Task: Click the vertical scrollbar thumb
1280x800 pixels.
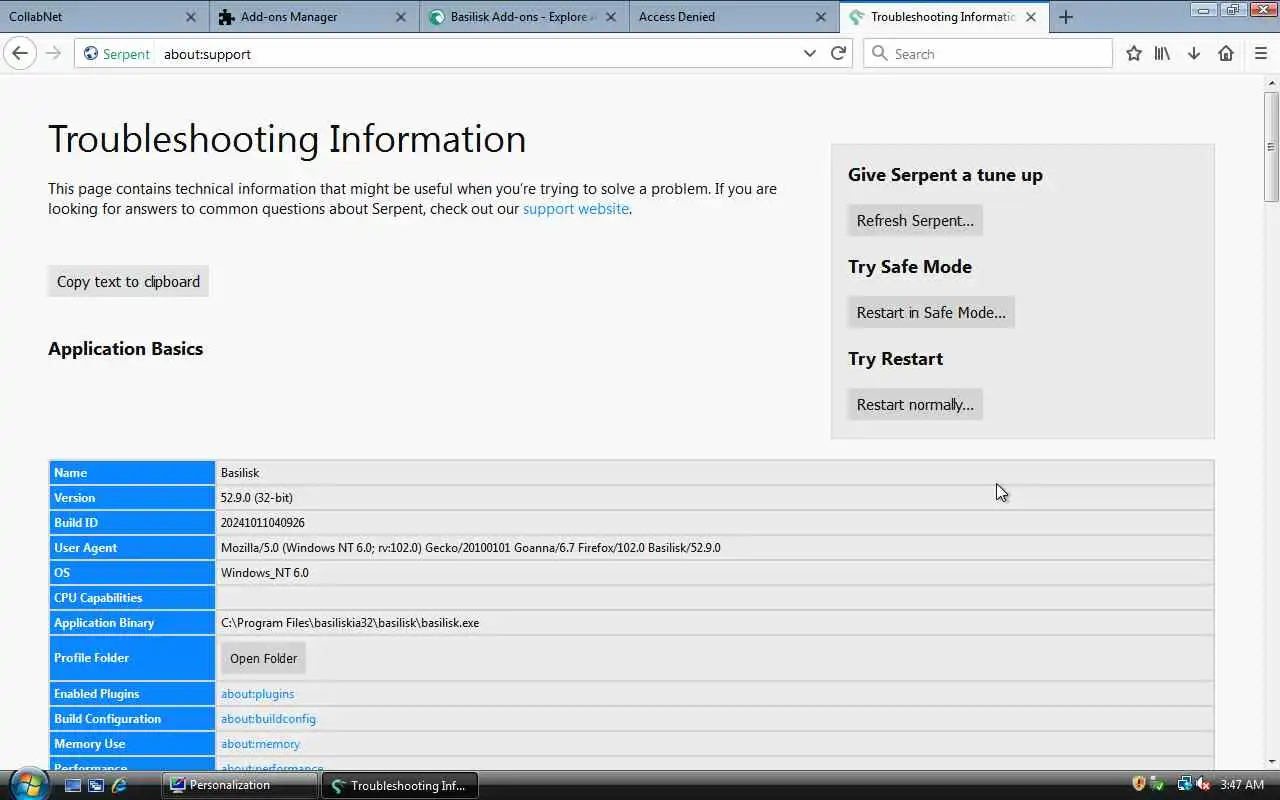Action: pyautogui.click(x=1271, y=146)
